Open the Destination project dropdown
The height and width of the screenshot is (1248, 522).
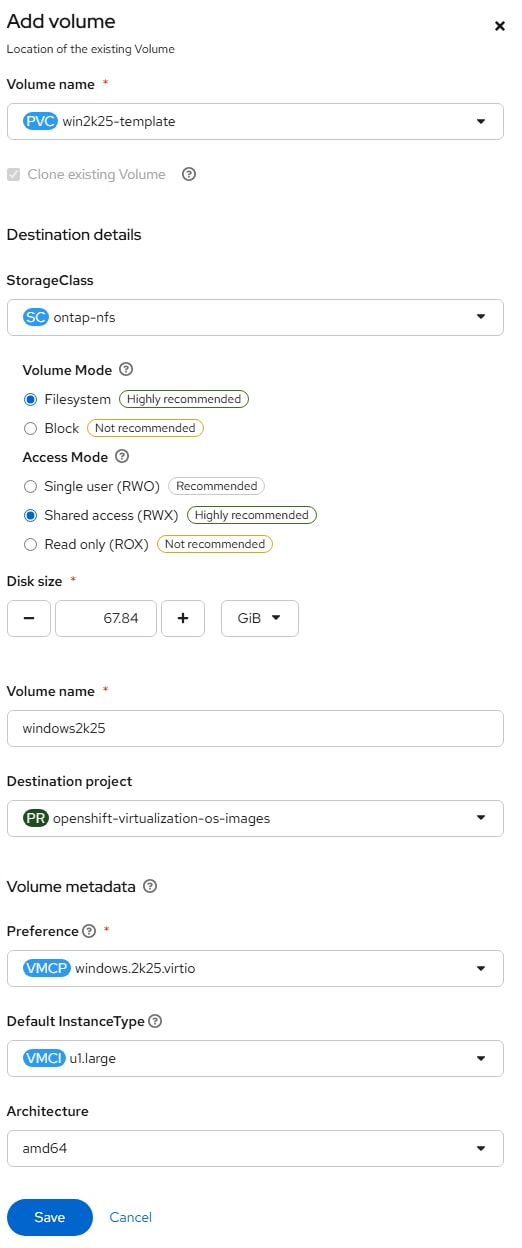tap(255, 818)
